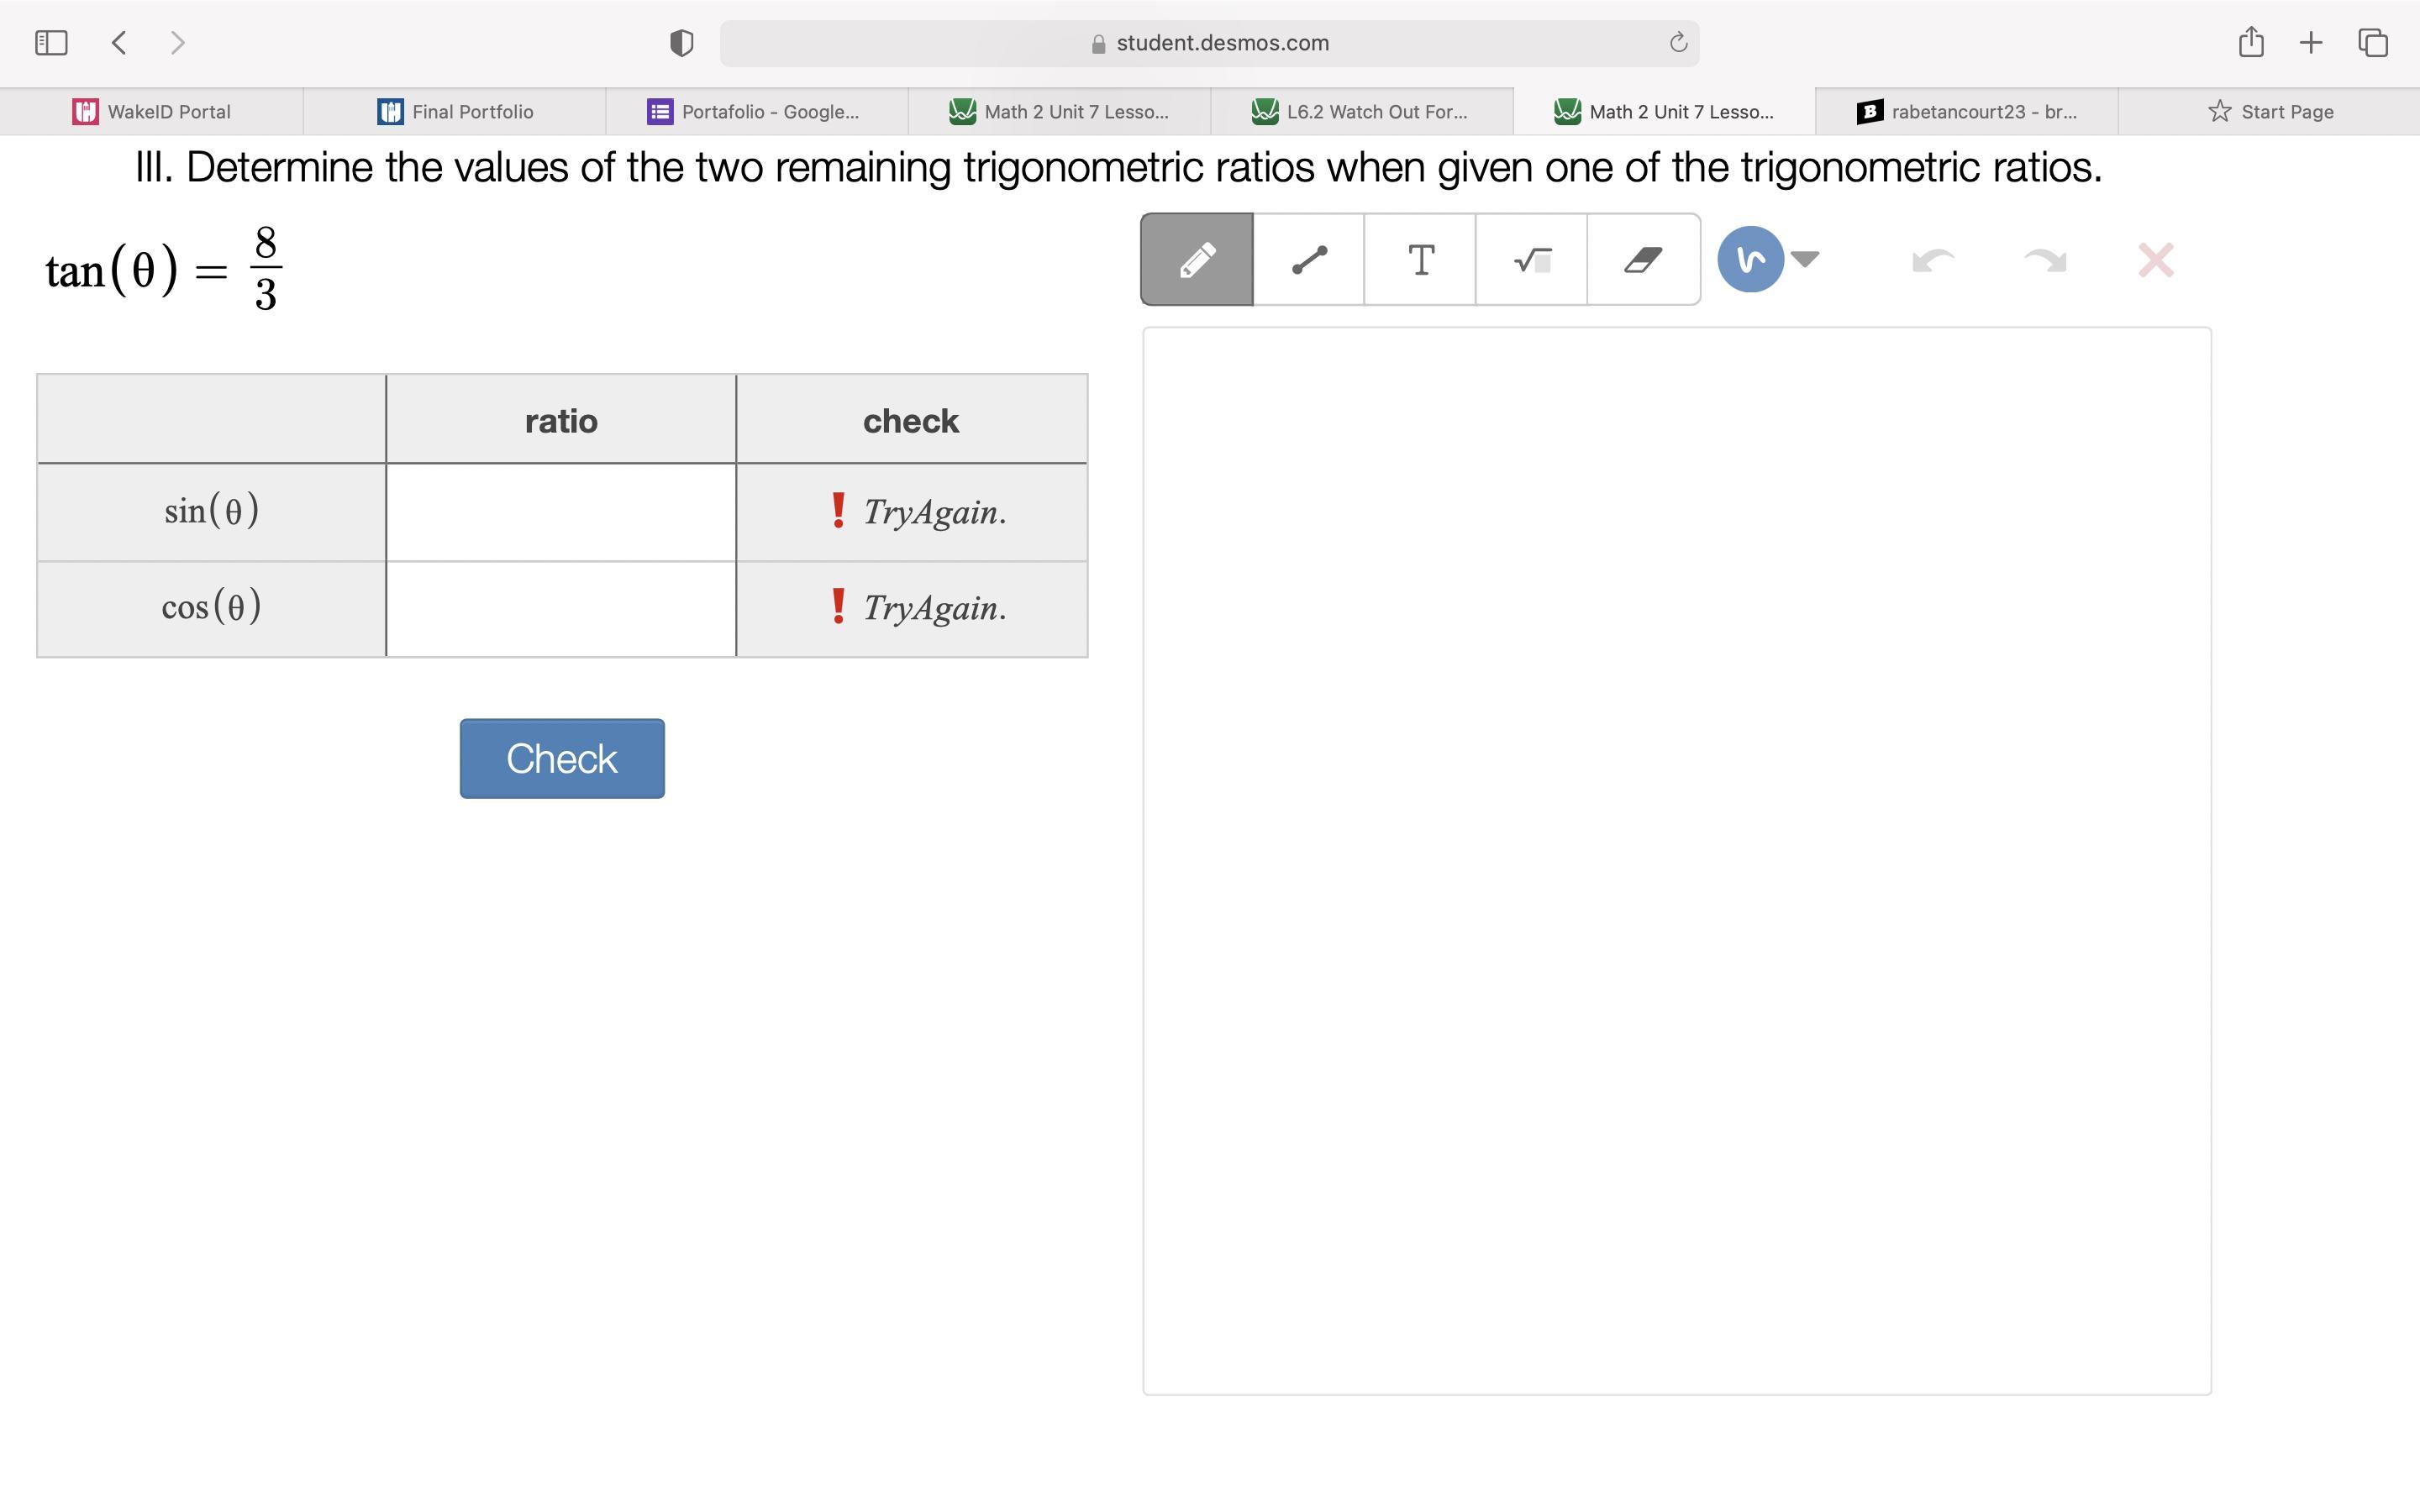Select the line drawing tool
This screenshot has height=1512, width=2420.
pos(1309,260)
